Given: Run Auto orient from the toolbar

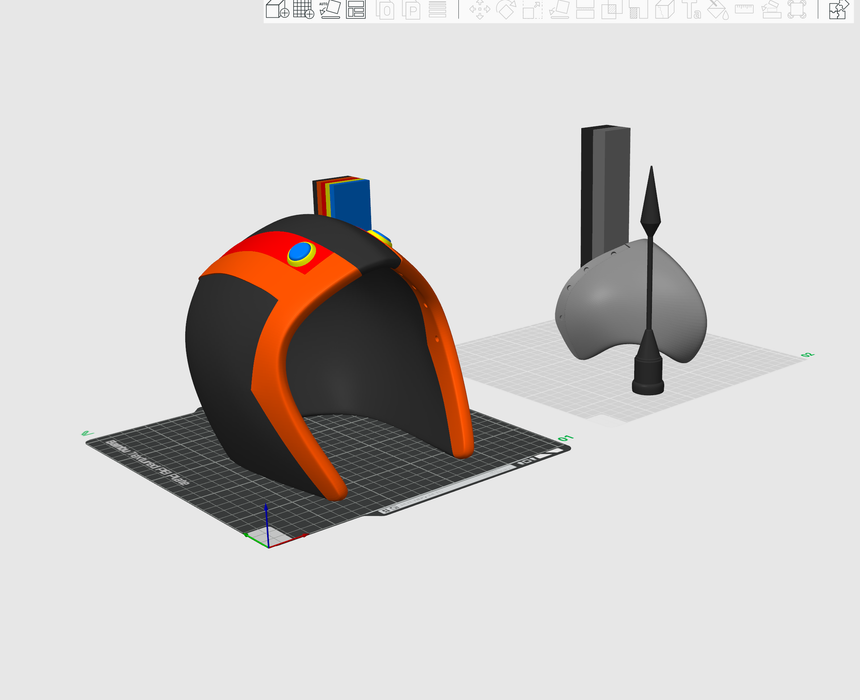Looking at the screenshot, I should [330, 10].
